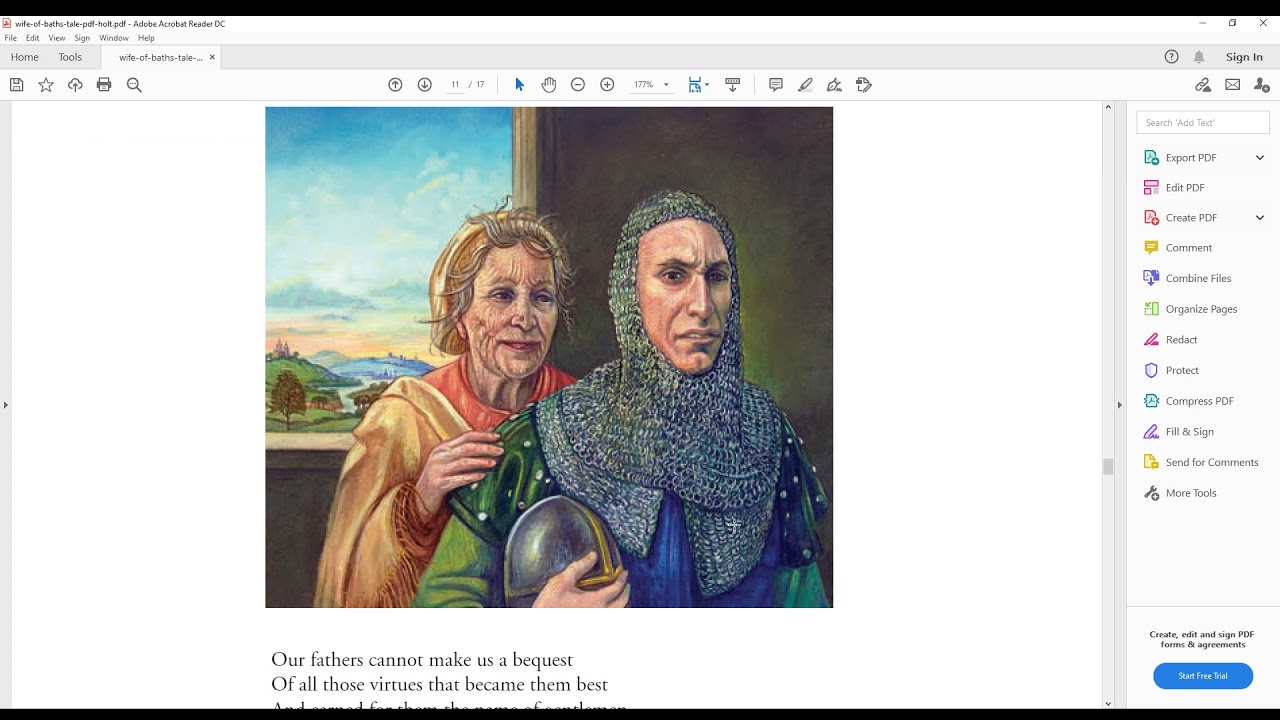
Task: Click the share with others icon
Action: pyautogui.click(x=1262, y=85)
